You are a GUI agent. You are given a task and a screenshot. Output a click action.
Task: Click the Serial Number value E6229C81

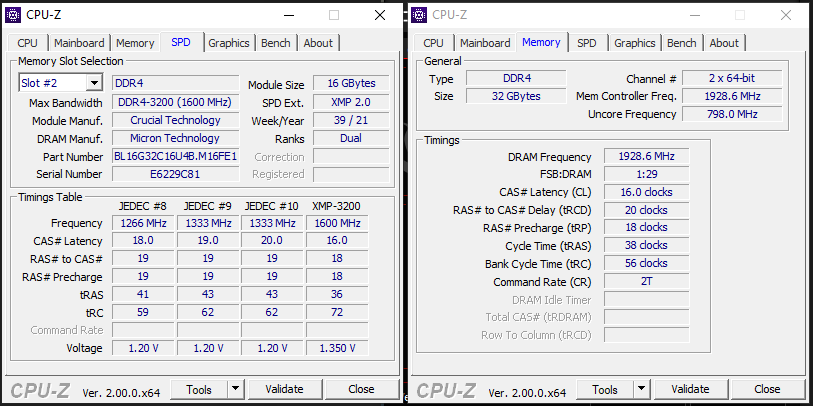[176, 174]
